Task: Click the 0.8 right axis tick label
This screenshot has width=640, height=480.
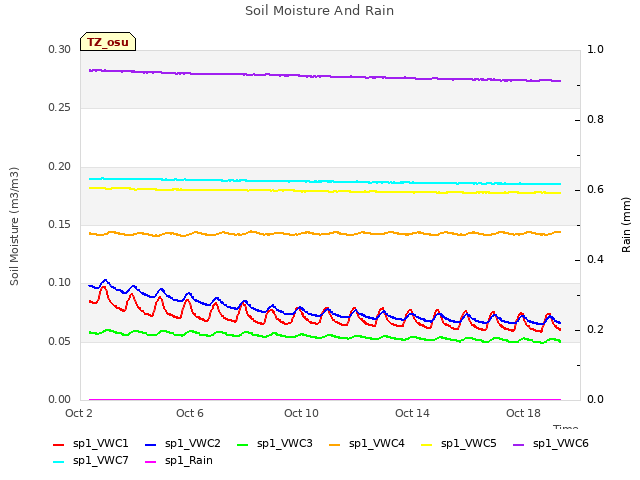Action: tap(595, 119)
